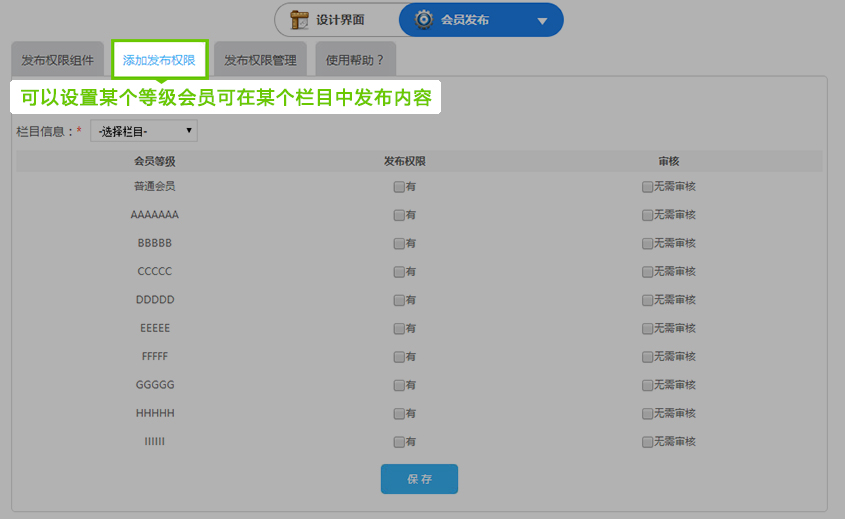This screenshot has width=845, height=519.
Task: Click the 设计界面 design interface icon
Action: pyautogui.click(x=299, y=20)
